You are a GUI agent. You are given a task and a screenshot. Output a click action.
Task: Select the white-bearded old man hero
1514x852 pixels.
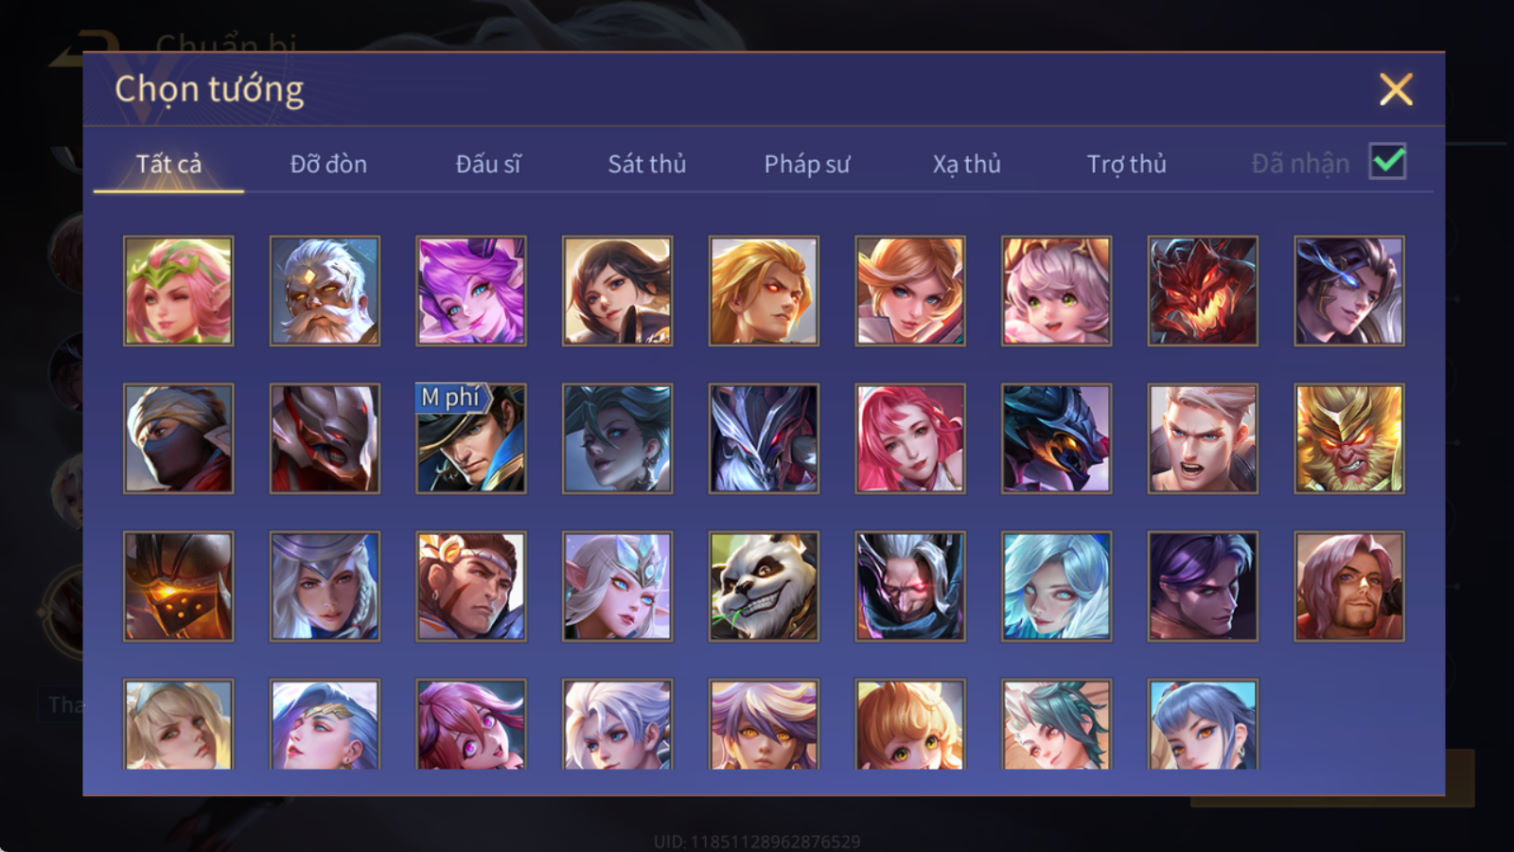[325, 291]
